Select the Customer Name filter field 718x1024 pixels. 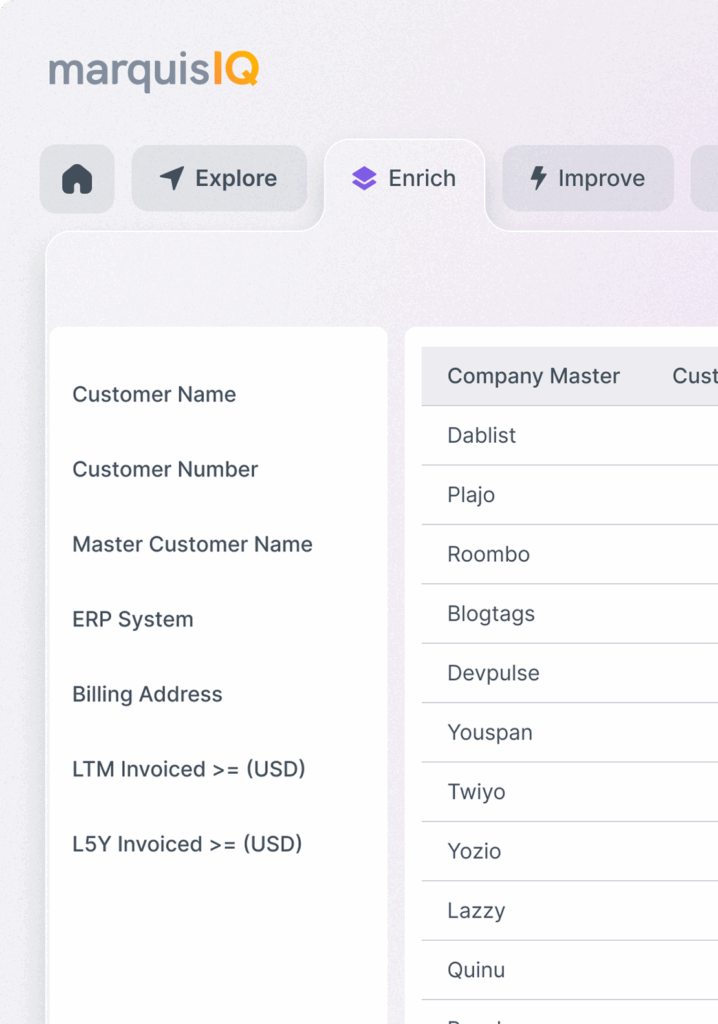click(x=154, y=394)
